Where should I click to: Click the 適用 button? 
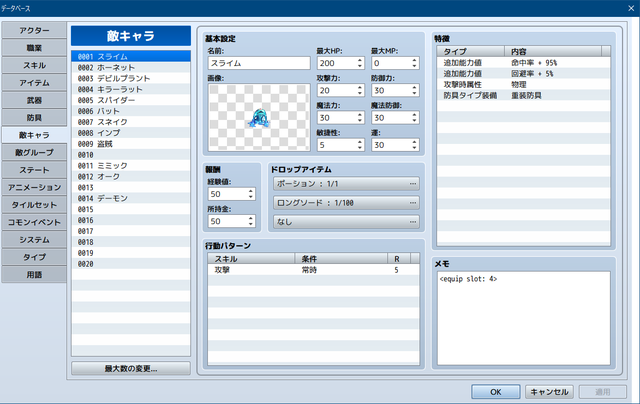coord(602,392)
